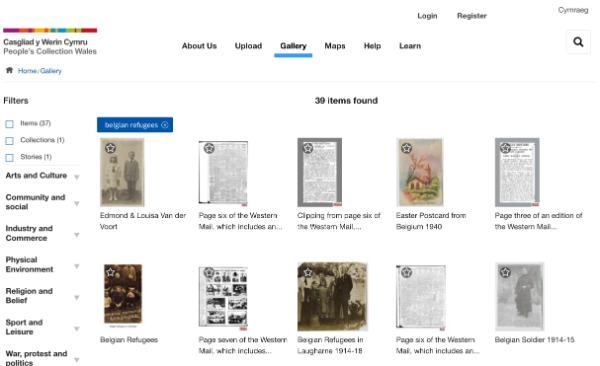Favorite the Edmond & Louisa Van der Voort photo star
This screenshot has height=366, width=600.
tap(111, 148)
